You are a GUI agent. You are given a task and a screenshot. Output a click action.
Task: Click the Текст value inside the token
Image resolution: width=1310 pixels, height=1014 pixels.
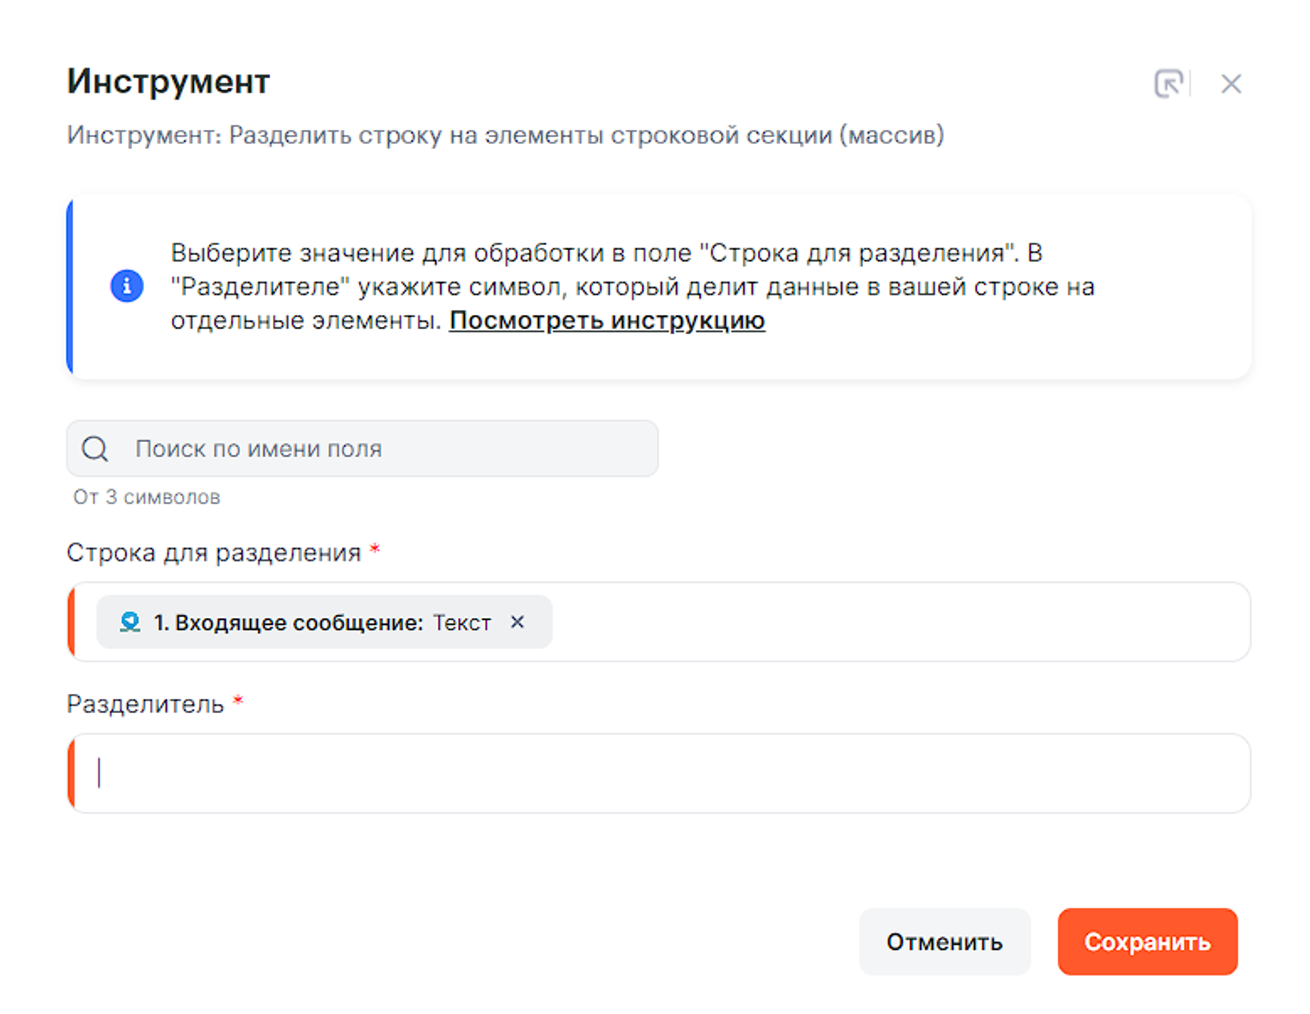462,623
